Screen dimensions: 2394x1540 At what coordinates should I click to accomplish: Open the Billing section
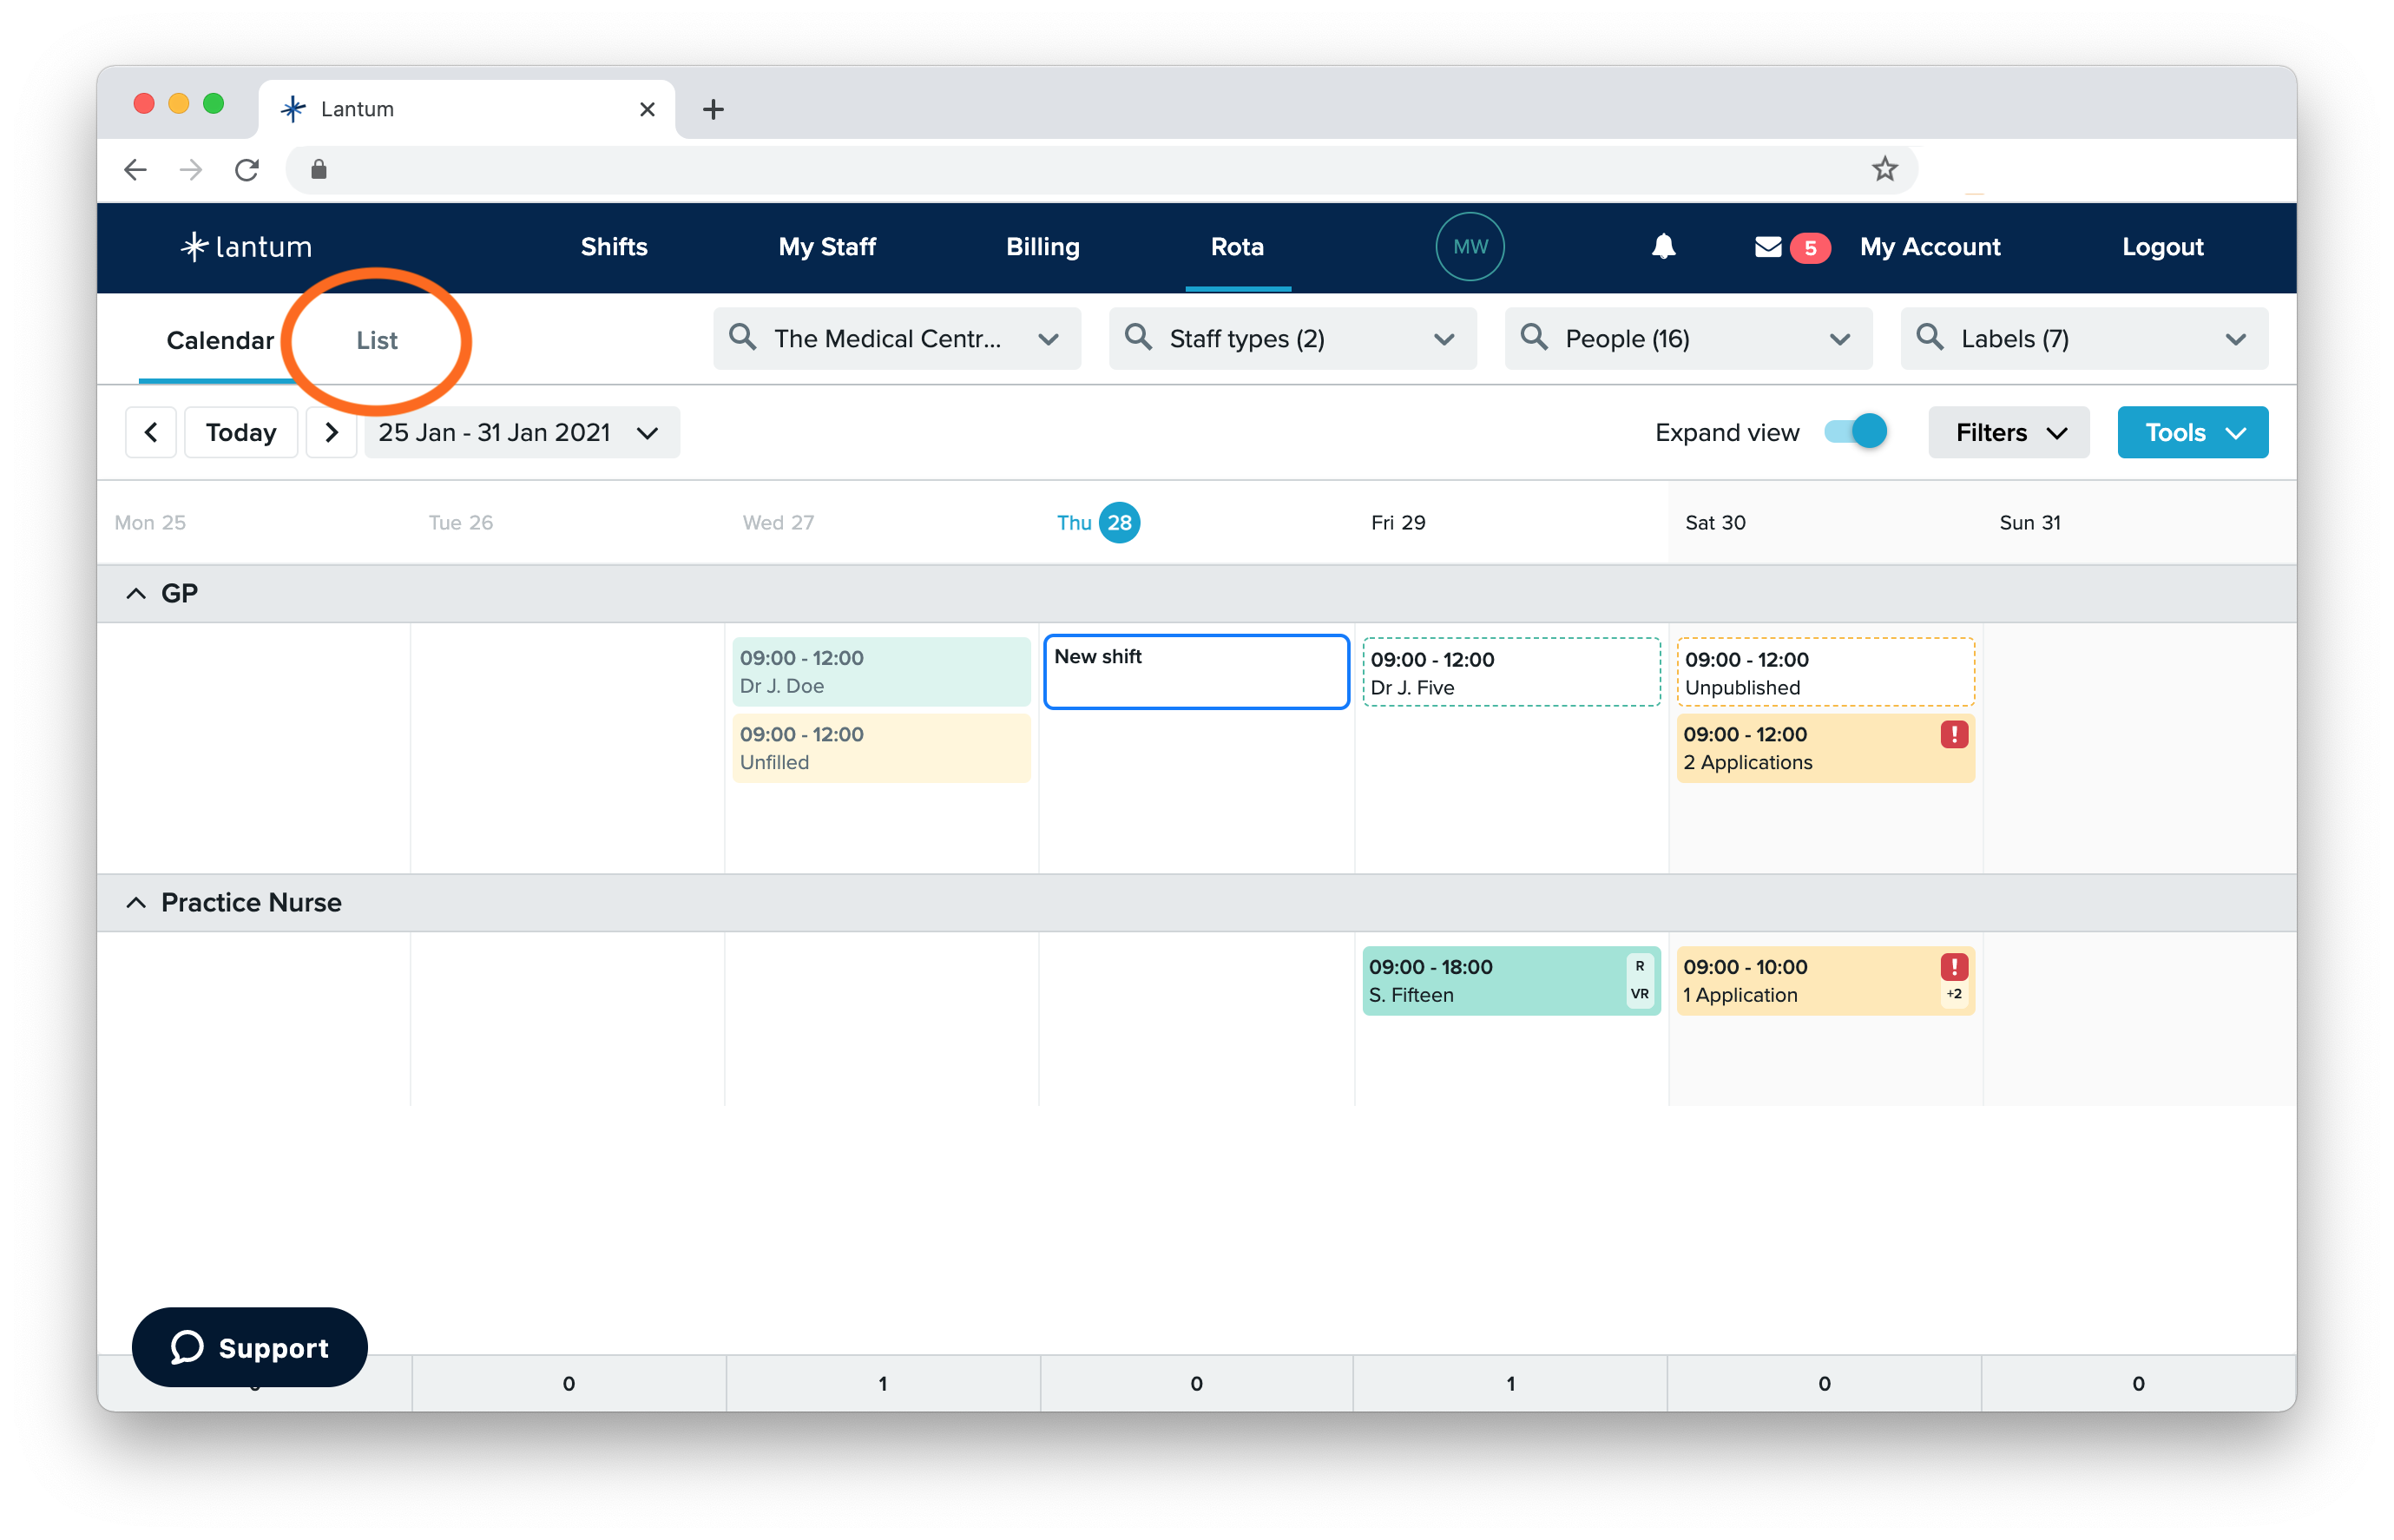1043,247
